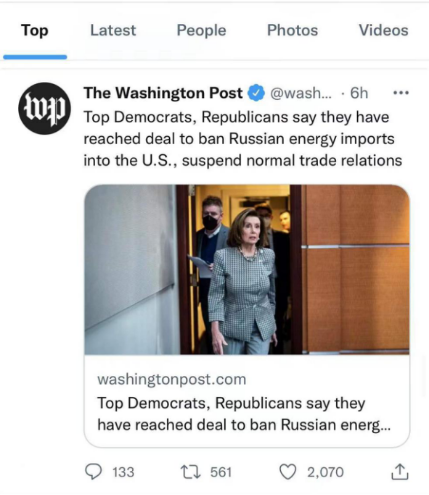
Task: Open the @wash... handle link
Action: [x=301, y=93]
